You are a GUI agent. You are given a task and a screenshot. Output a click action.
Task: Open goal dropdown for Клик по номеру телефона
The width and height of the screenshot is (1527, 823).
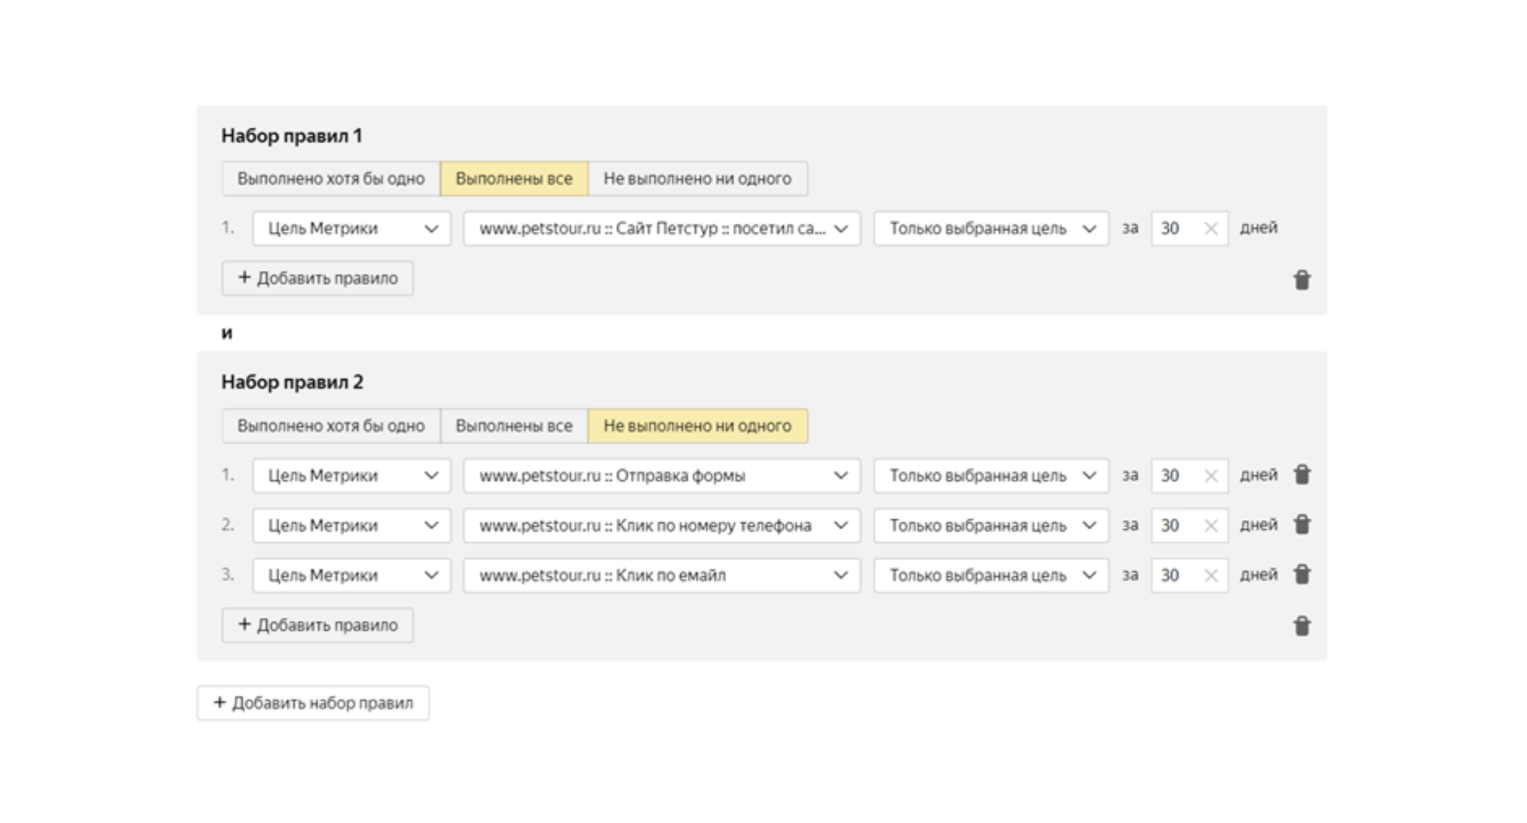(x=661, y=526)
